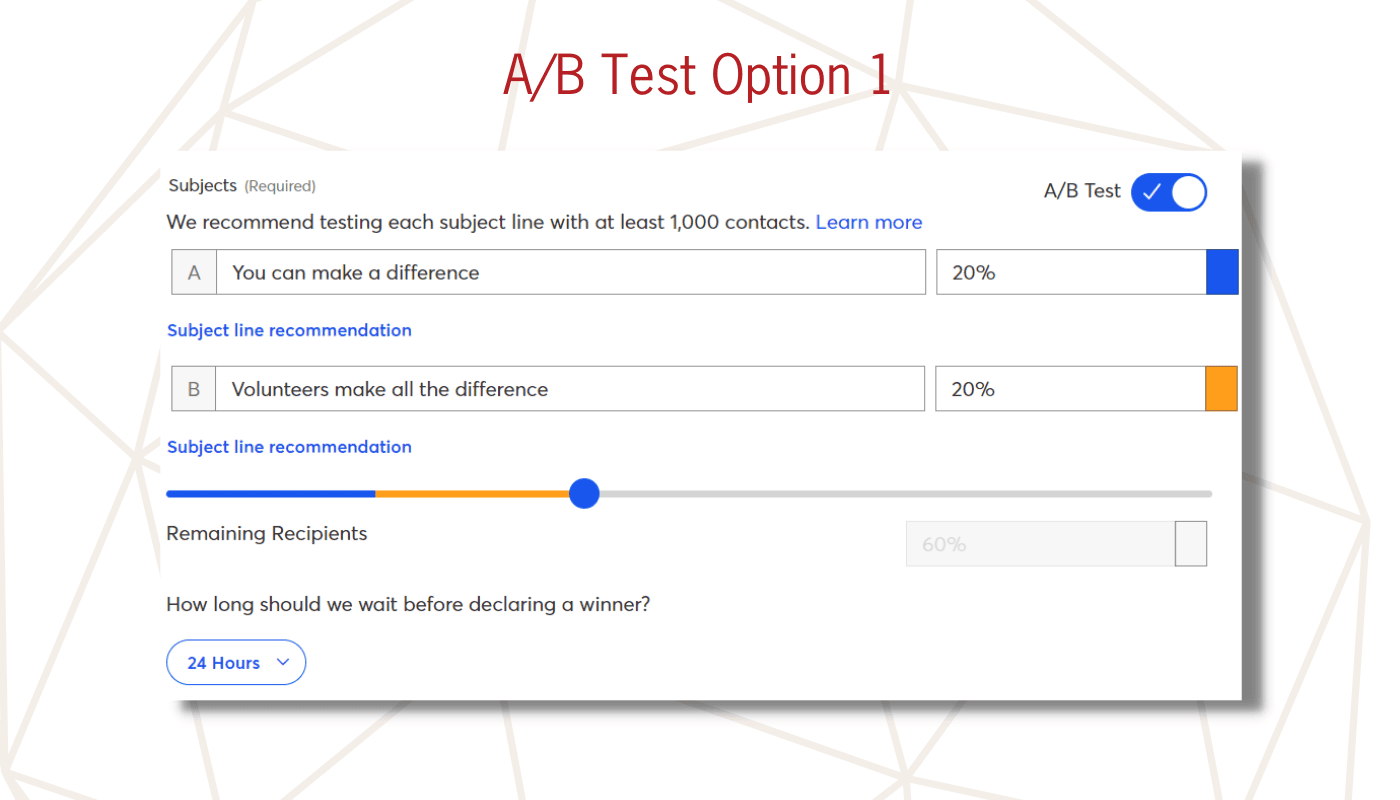The height and width of the screenshot is (800, 1400).
Task: Click the gray swatch beside the 60% field
Action: (x=1191, y=544)
